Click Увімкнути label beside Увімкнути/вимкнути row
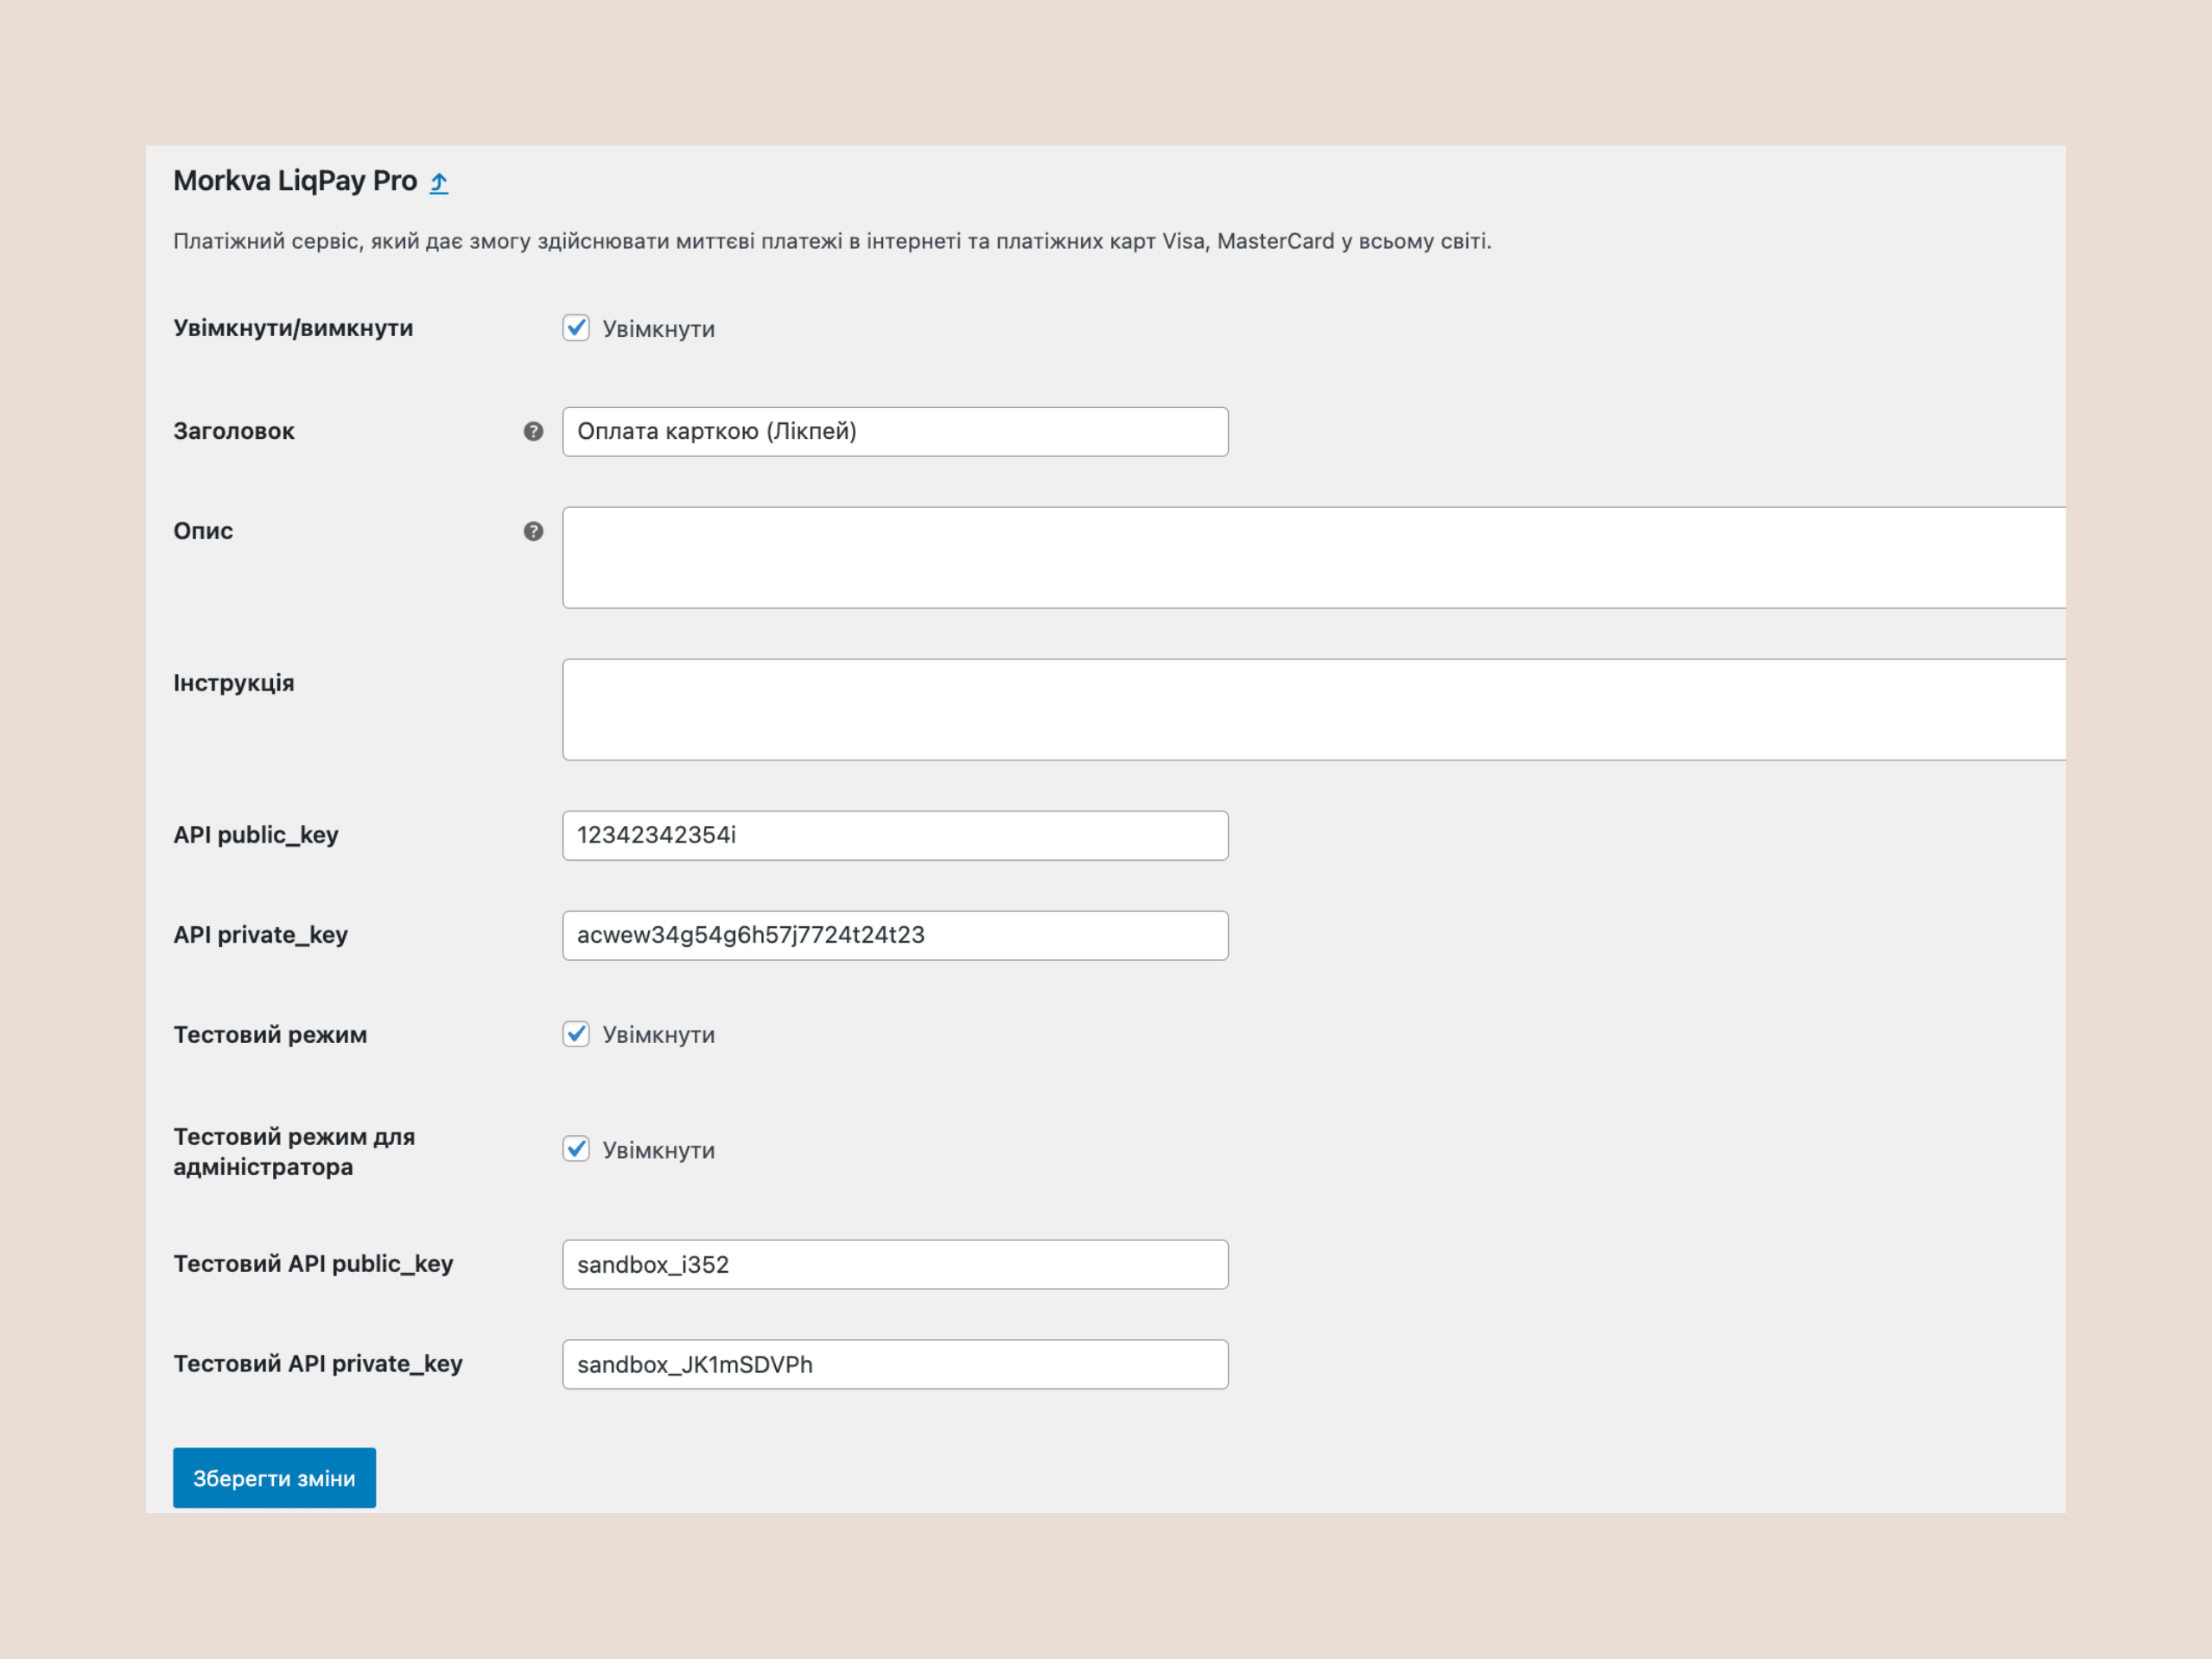Image resolution: width=2212 pixels, height=1659 pixels. (x=658, y=329)
